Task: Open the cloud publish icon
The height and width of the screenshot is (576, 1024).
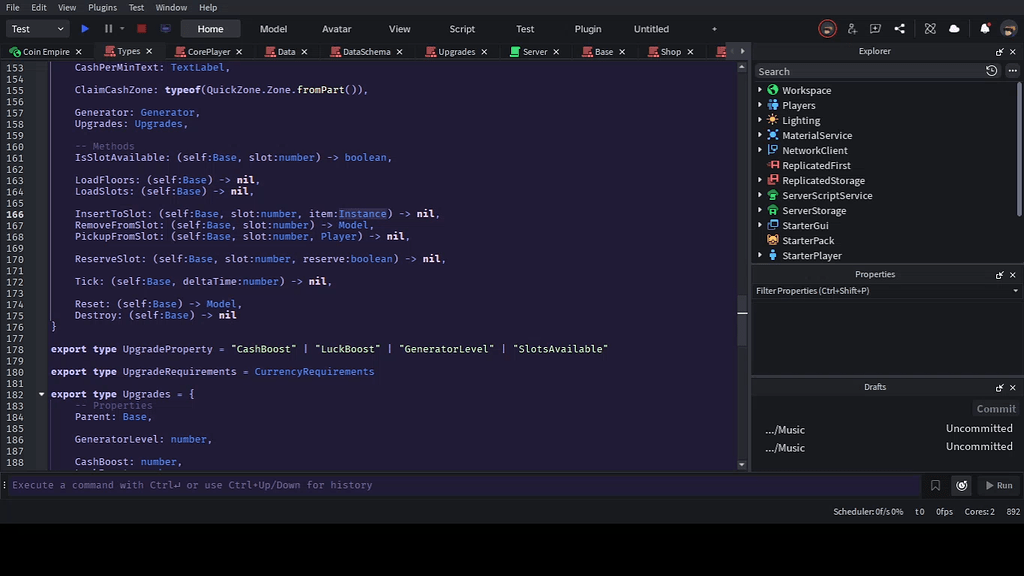Action: coord(954,29)
